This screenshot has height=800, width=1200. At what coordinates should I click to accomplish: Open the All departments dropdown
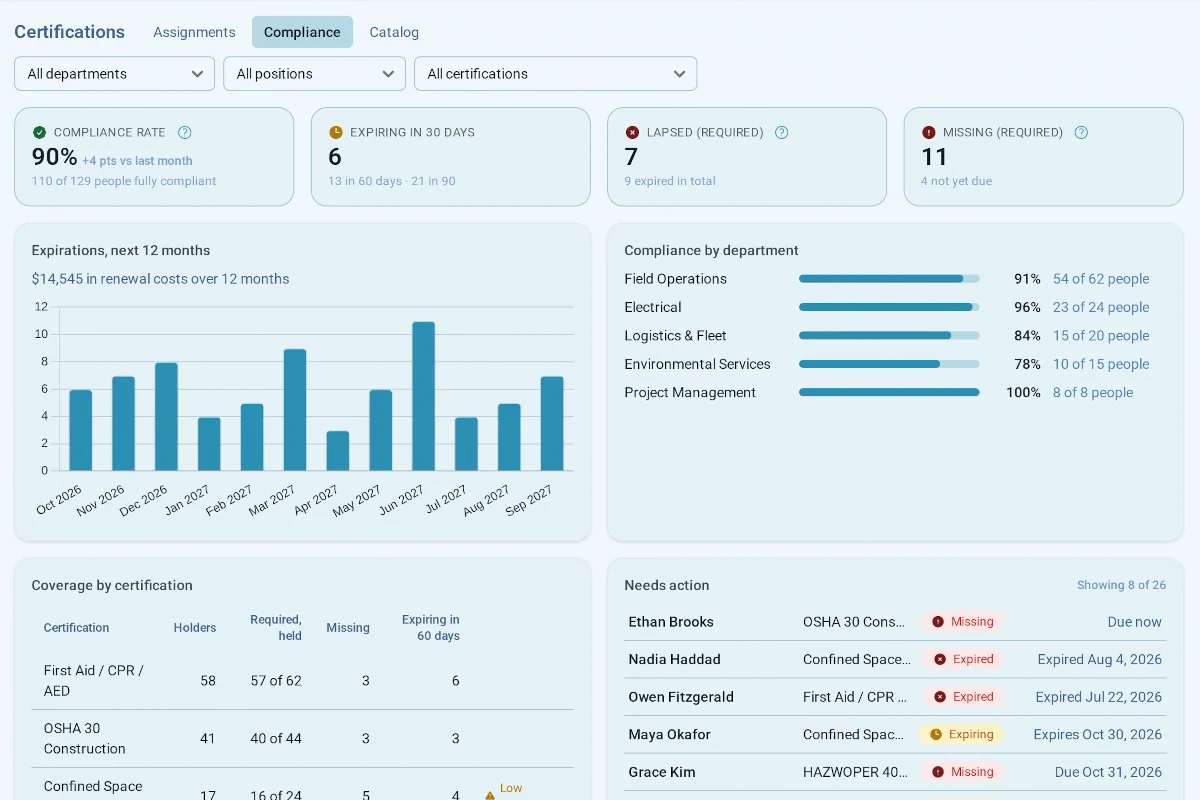(x=114, y=74)
